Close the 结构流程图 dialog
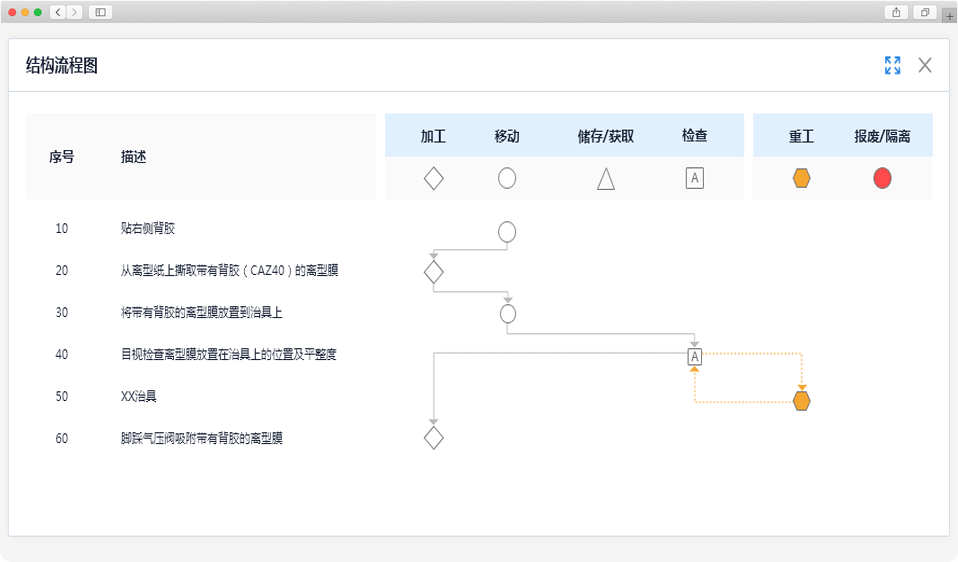The image size is (958, 562). coord(925,65)
